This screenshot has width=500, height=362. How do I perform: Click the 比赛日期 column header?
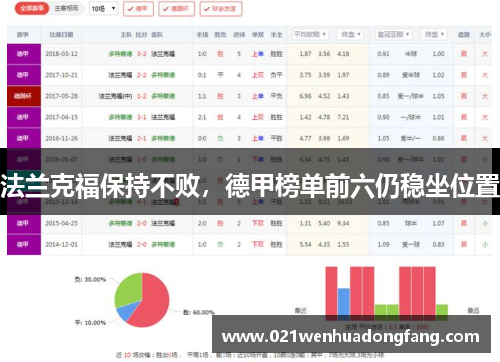tap(61, 35)
